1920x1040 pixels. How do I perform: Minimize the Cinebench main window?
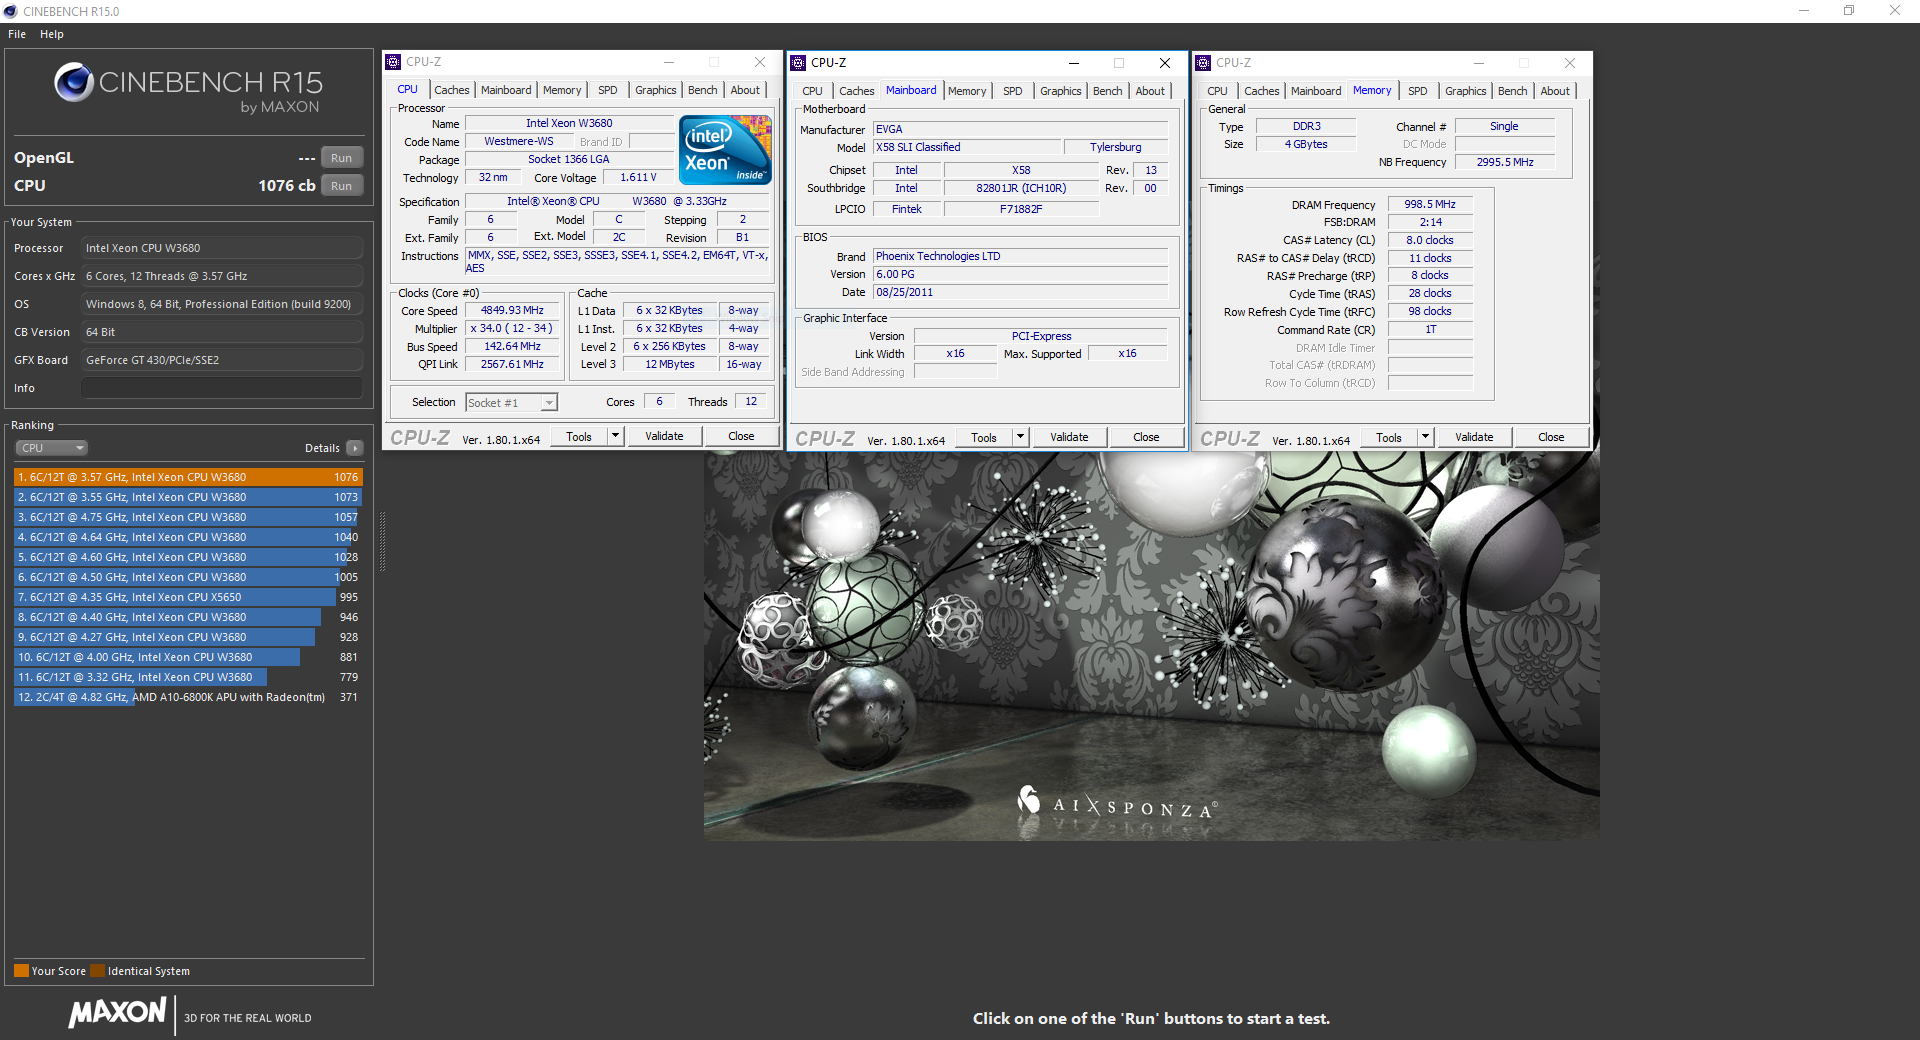(1804, 11)
